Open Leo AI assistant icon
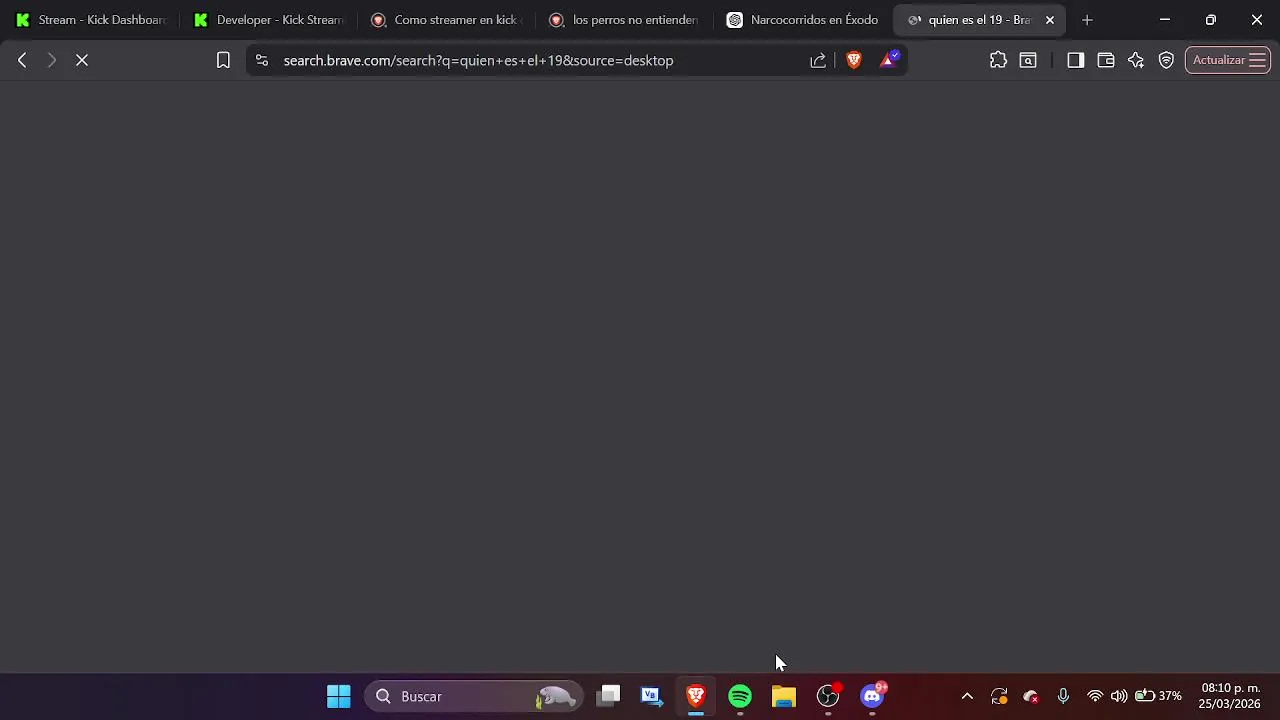This screenshot has width=1280, height=720. pyautogui.click(x=1136, y=60)
